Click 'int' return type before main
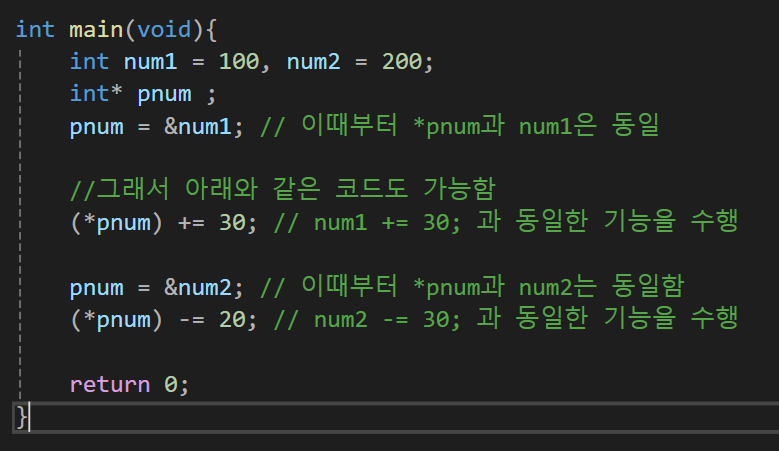 (35, 30)
